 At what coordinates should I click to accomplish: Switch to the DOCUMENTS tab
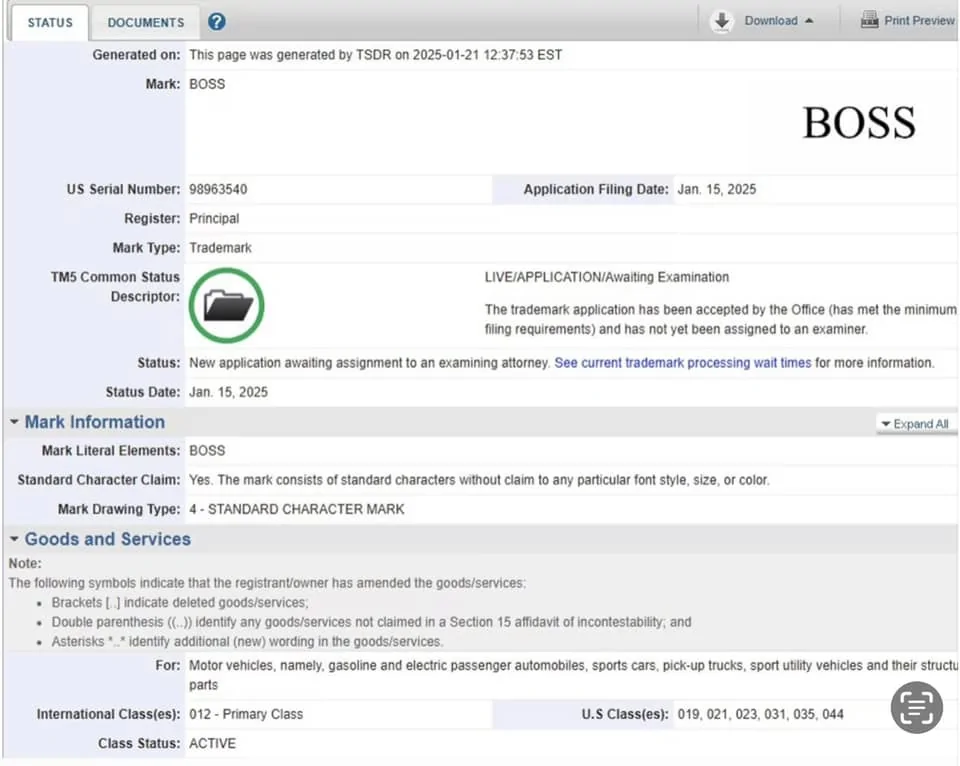point(146,23)
